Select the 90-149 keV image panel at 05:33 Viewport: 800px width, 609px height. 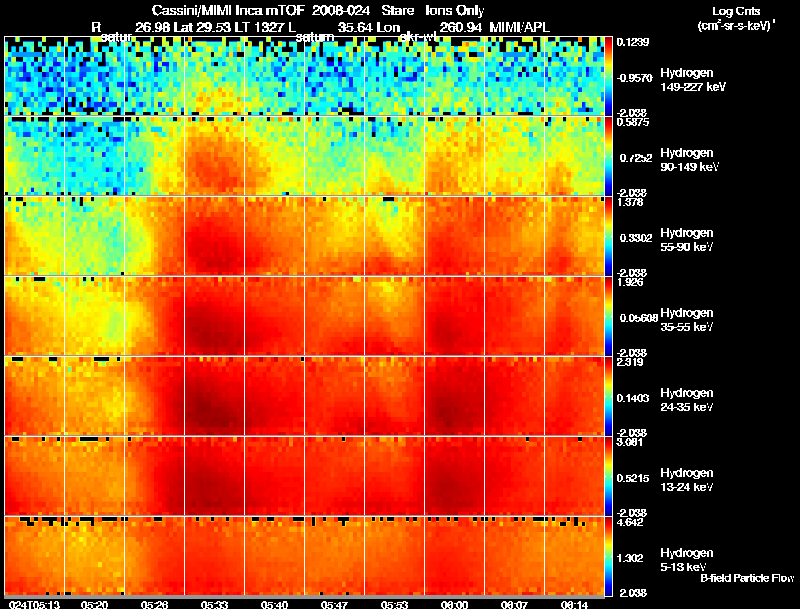click(x=214, y=156)
